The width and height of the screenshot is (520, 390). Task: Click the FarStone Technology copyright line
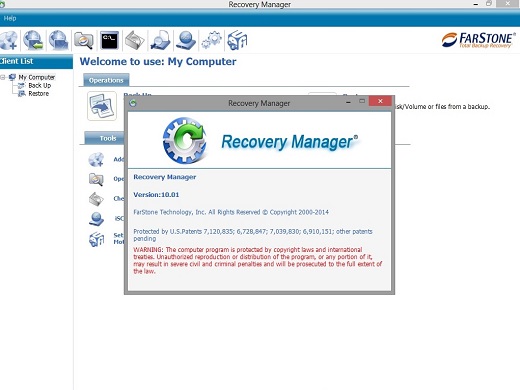point(231,212)
